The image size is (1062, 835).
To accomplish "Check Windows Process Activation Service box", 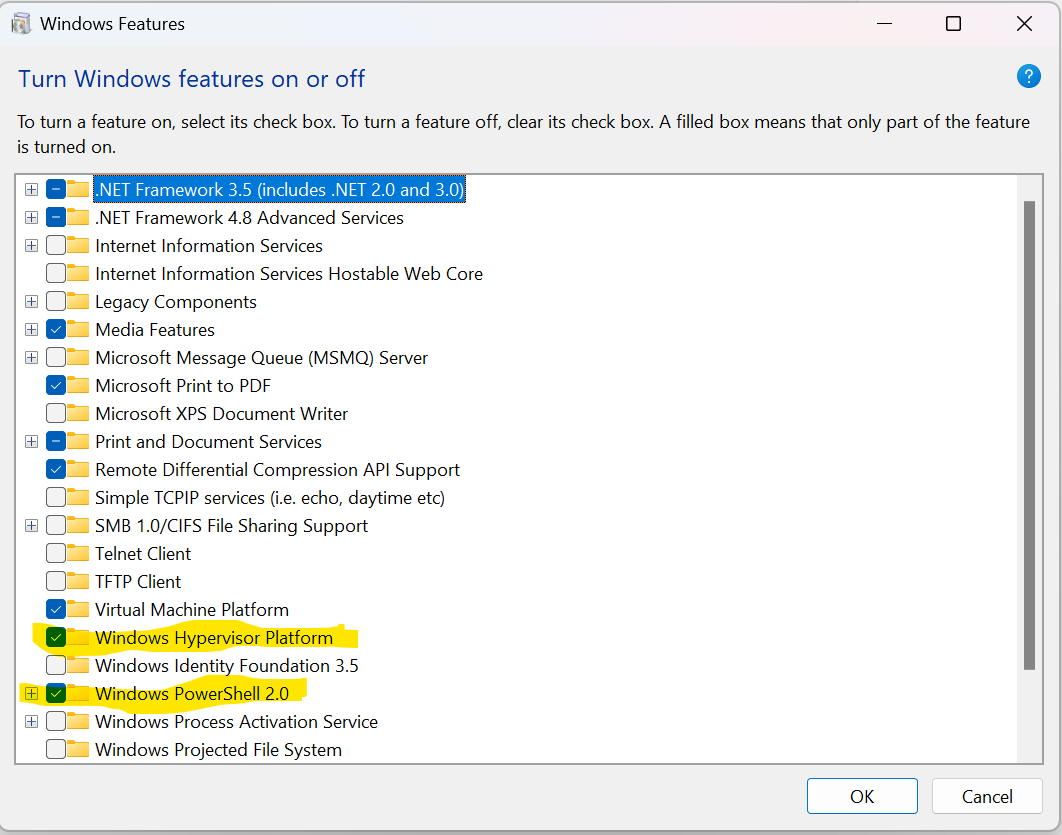I will [56, 721].
